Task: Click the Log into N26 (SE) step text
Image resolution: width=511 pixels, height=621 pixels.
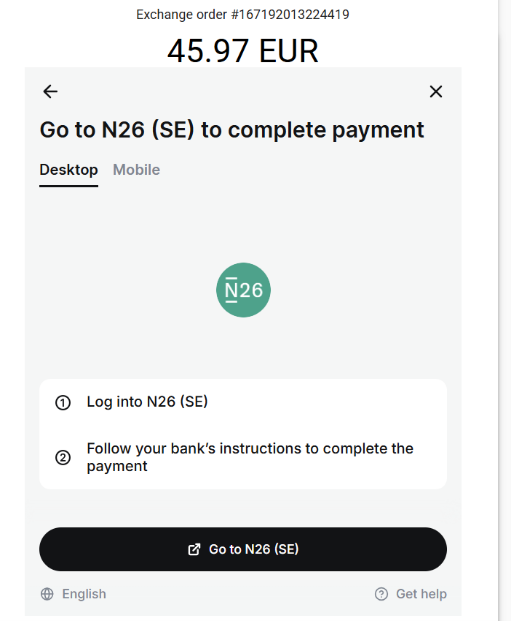Action: click(147, 402)
